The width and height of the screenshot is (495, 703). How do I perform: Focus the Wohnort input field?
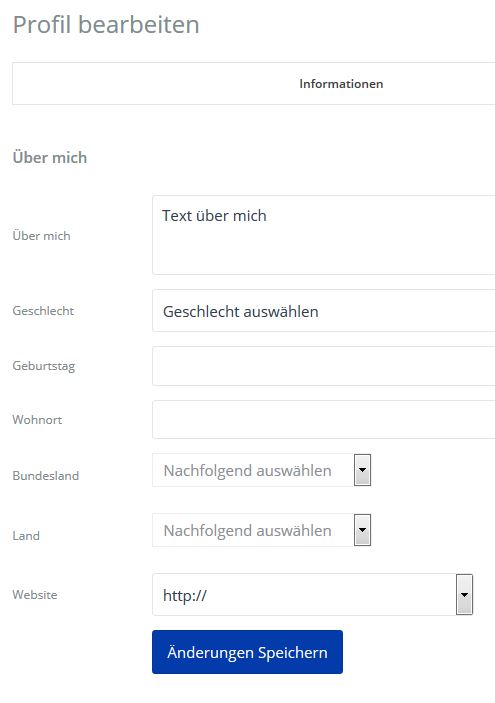(x=324, y=420)
